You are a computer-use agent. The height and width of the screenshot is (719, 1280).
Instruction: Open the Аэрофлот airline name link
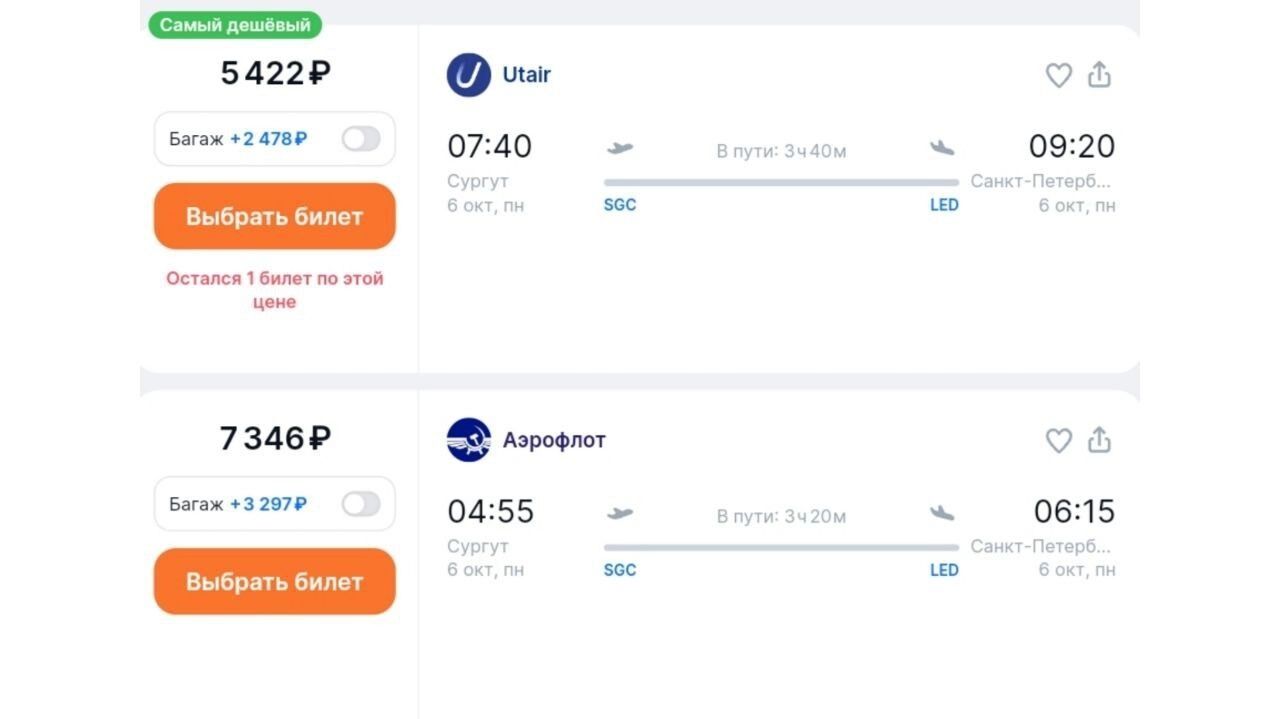tap(554, 440)
